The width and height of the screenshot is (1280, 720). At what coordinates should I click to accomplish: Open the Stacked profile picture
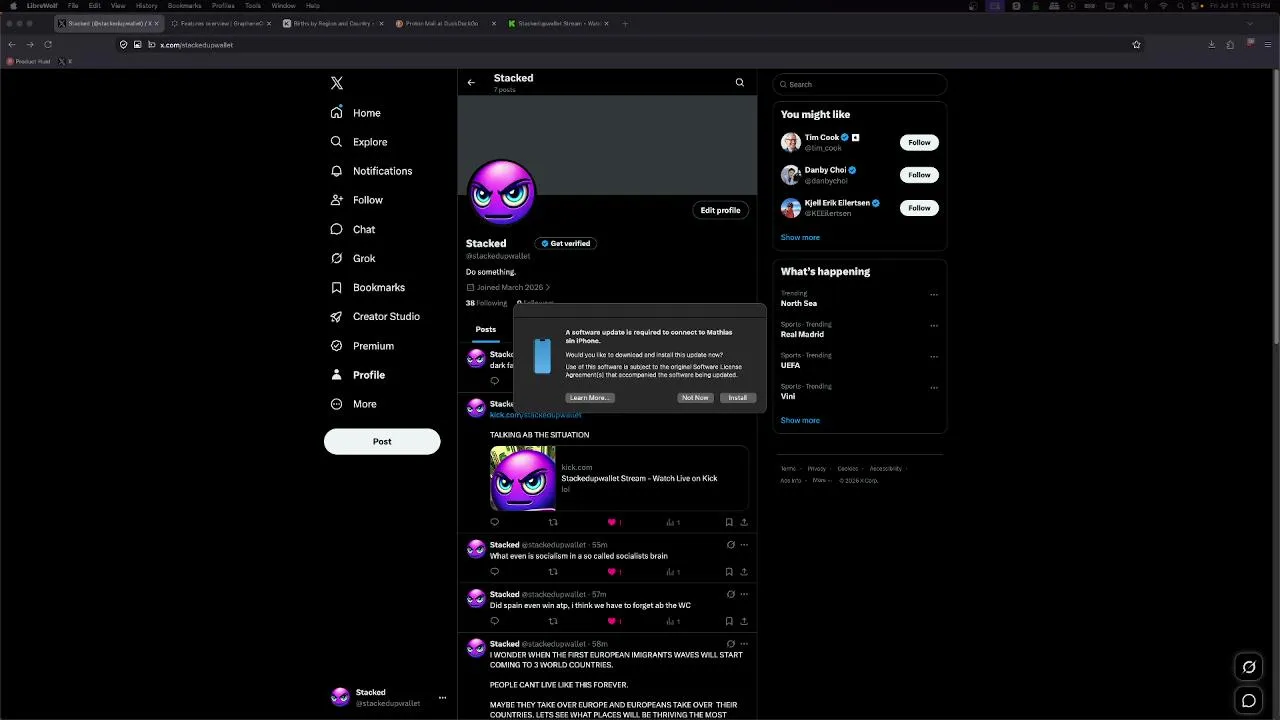click(x=502, y=193)
